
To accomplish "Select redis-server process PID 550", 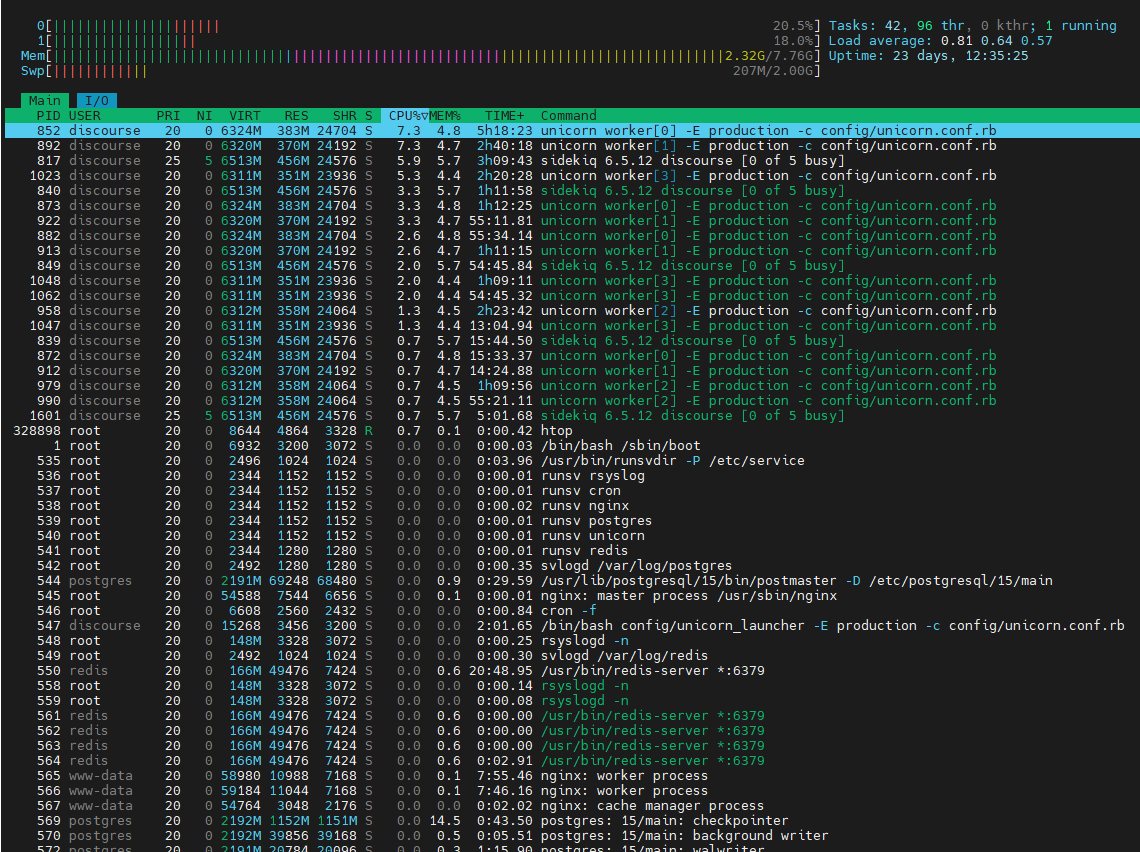I will pyautogui.click(x=570, y=670).
